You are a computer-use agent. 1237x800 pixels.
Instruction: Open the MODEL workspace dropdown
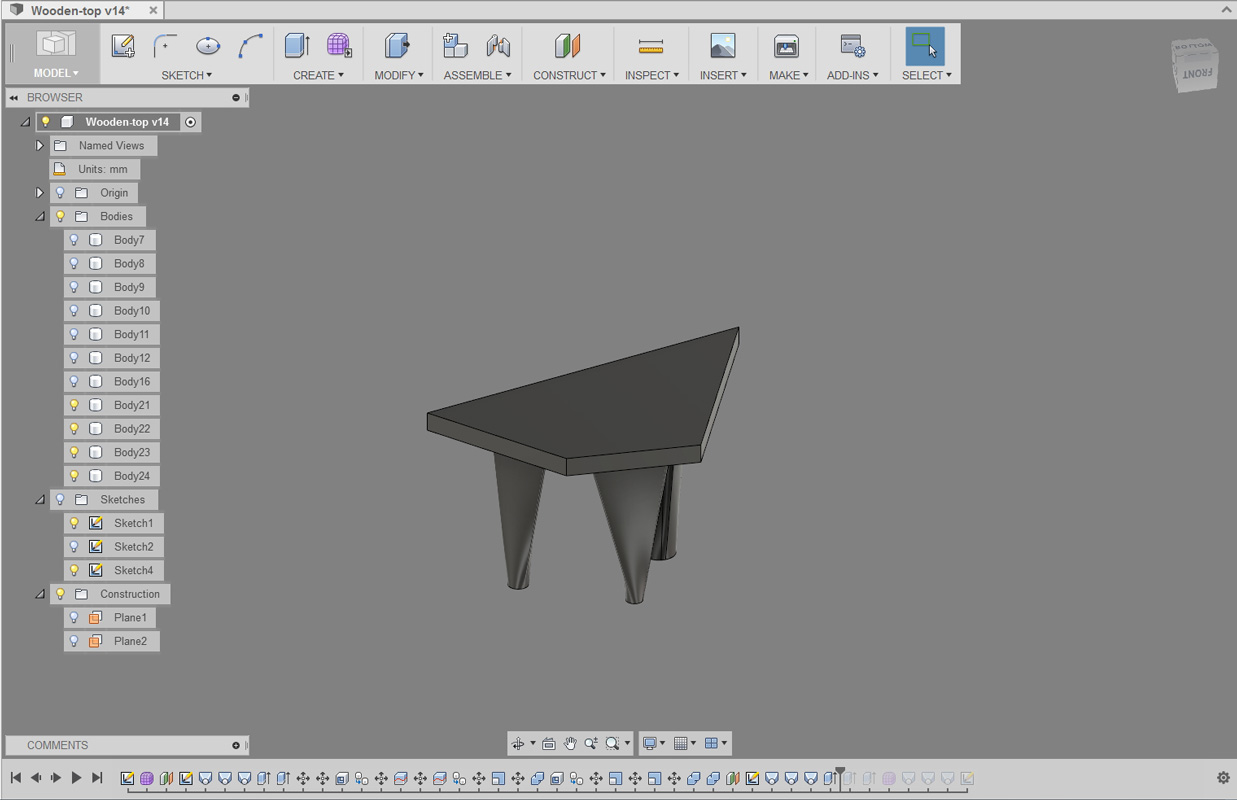click(56, 54)
